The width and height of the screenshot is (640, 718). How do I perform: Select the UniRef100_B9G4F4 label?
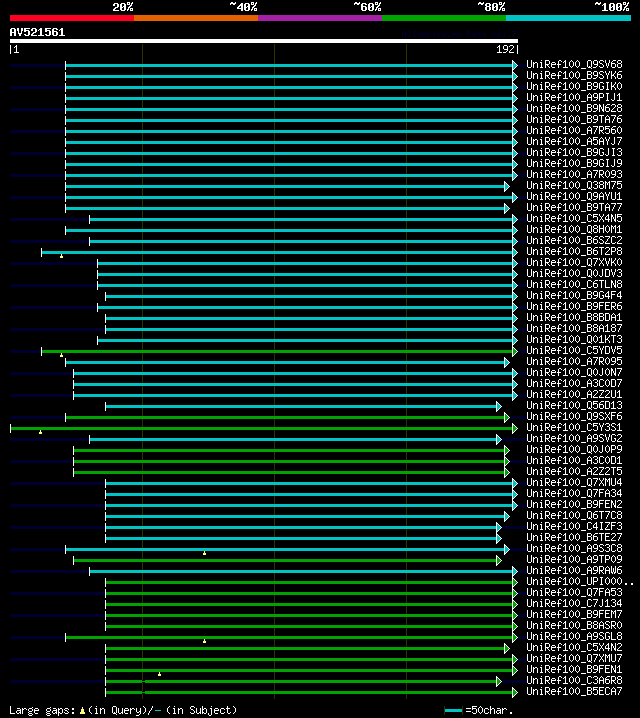pyautogui.click(x=574, y=295)
